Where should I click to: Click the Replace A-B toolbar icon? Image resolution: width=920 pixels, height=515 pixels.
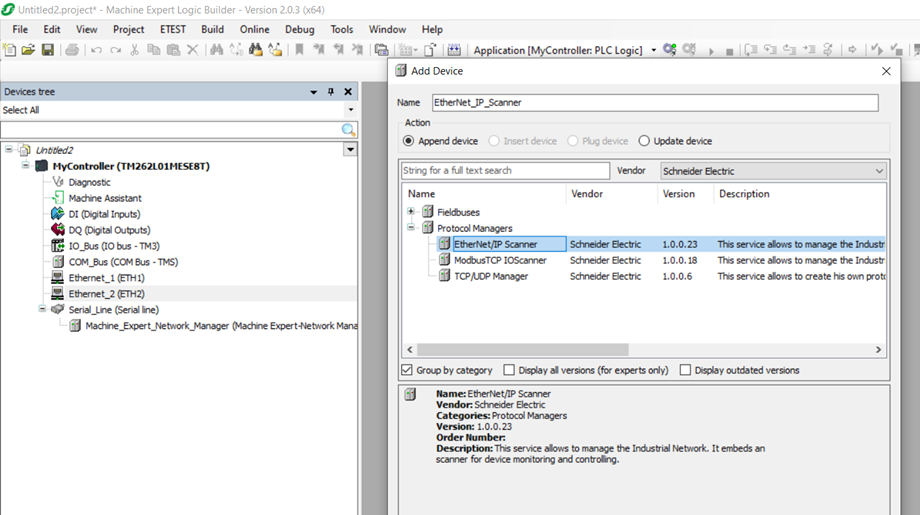tap(236, 50)
